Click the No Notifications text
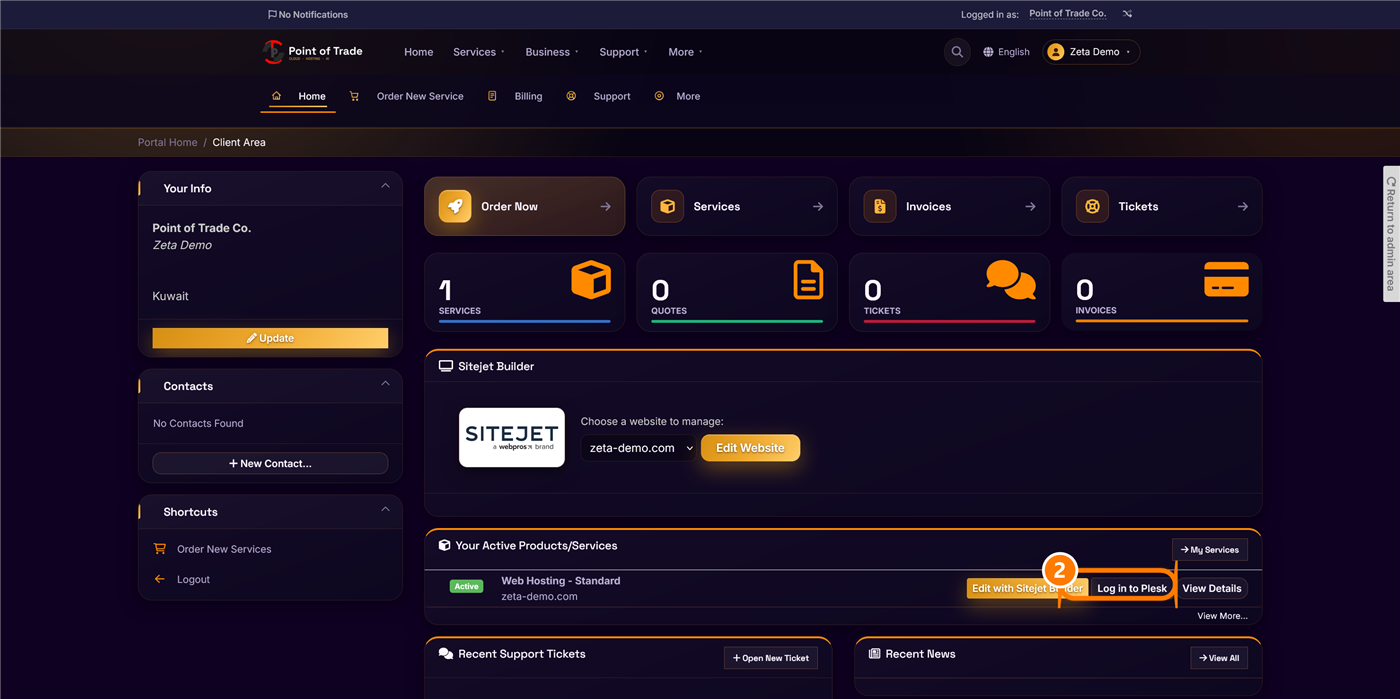The height and width of the screenshot is (699, 1400). [x=313, y=15]
